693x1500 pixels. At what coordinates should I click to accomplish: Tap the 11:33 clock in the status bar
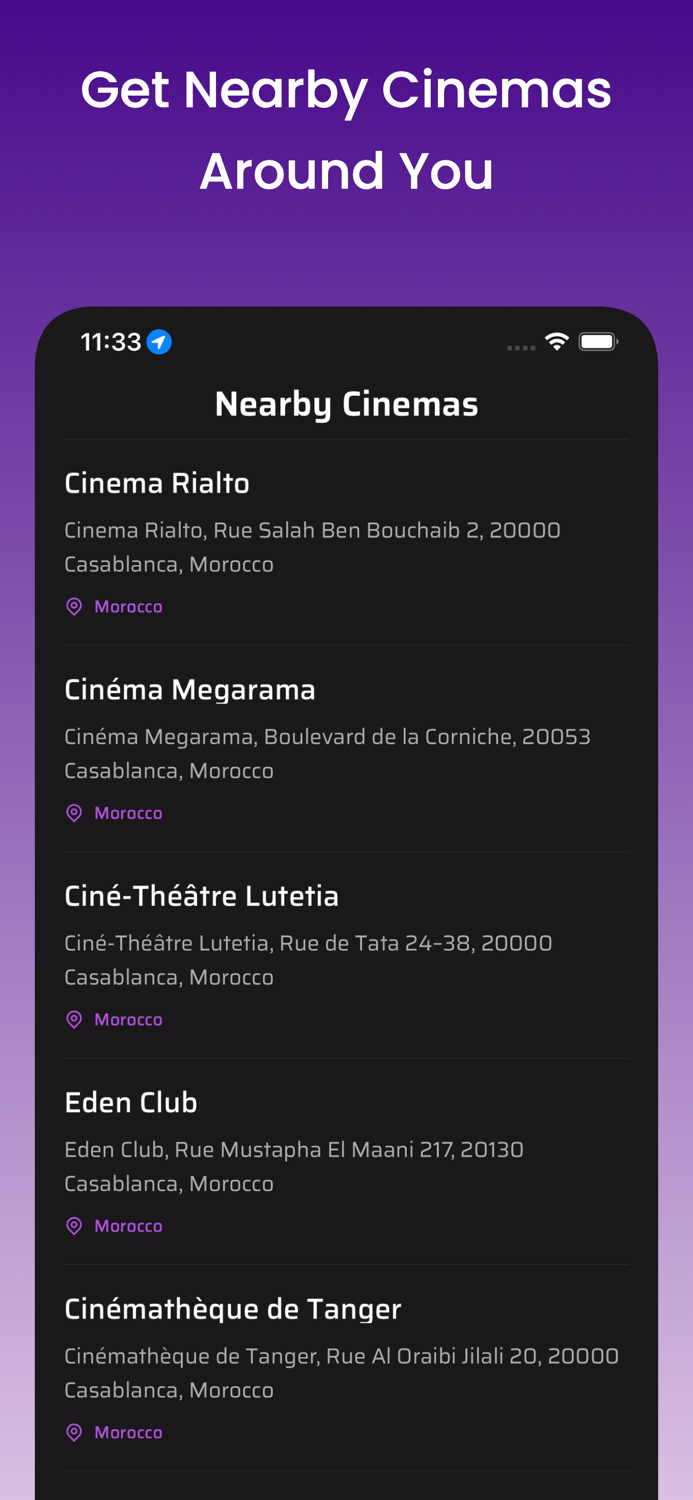(104, 341)
